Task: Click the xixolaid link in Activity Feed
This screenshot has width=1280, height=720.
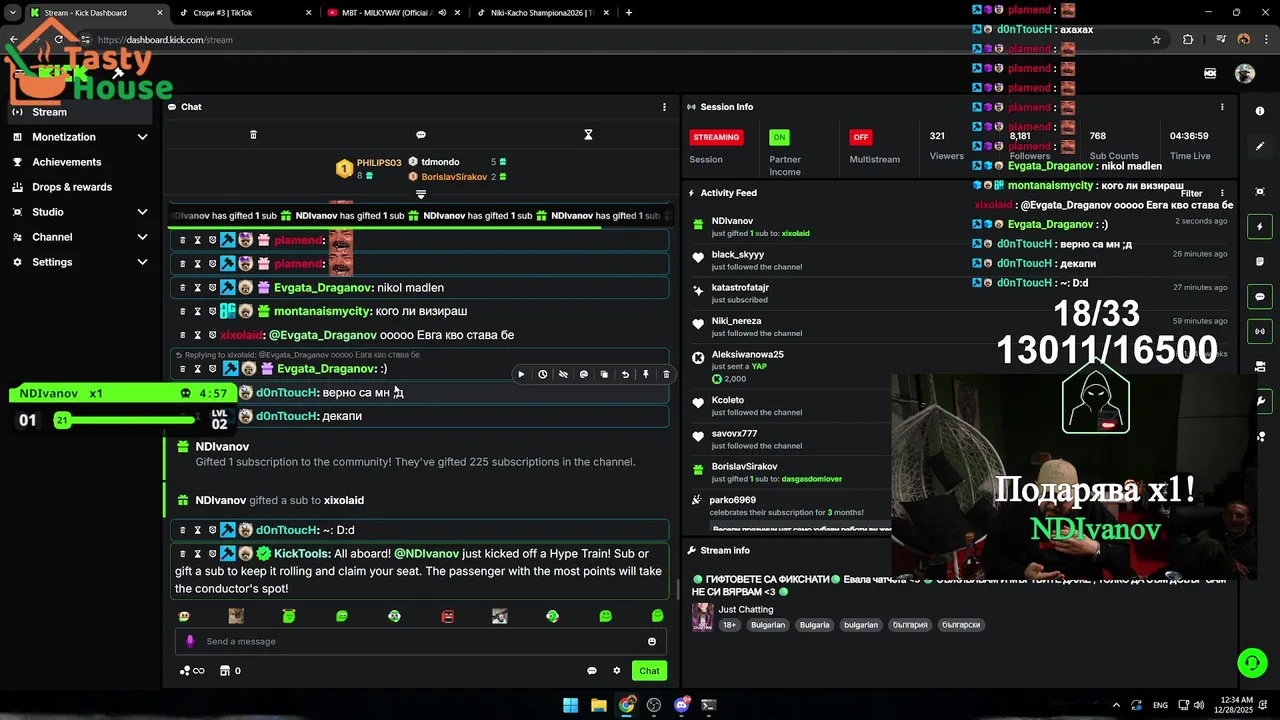Action: tap(795, 233)
